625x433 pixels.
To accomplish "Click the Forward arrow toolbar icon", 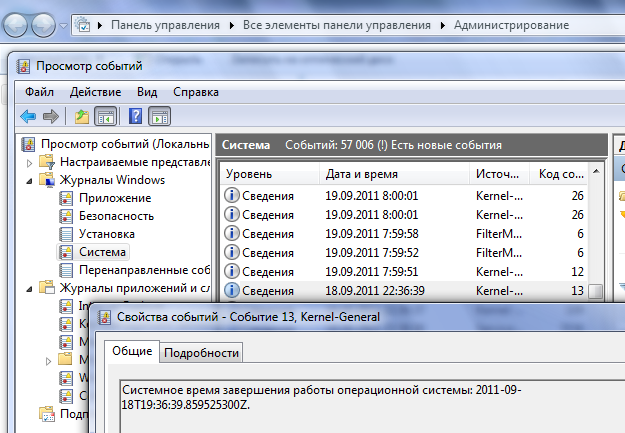I will point(50,116).
